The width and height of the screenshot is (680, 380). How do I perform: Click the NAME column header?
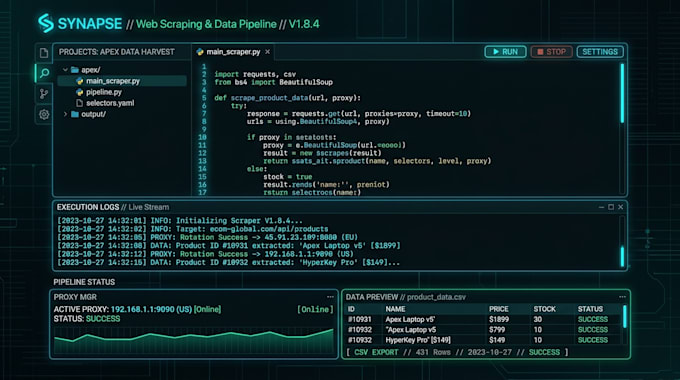tap(395, 309)
